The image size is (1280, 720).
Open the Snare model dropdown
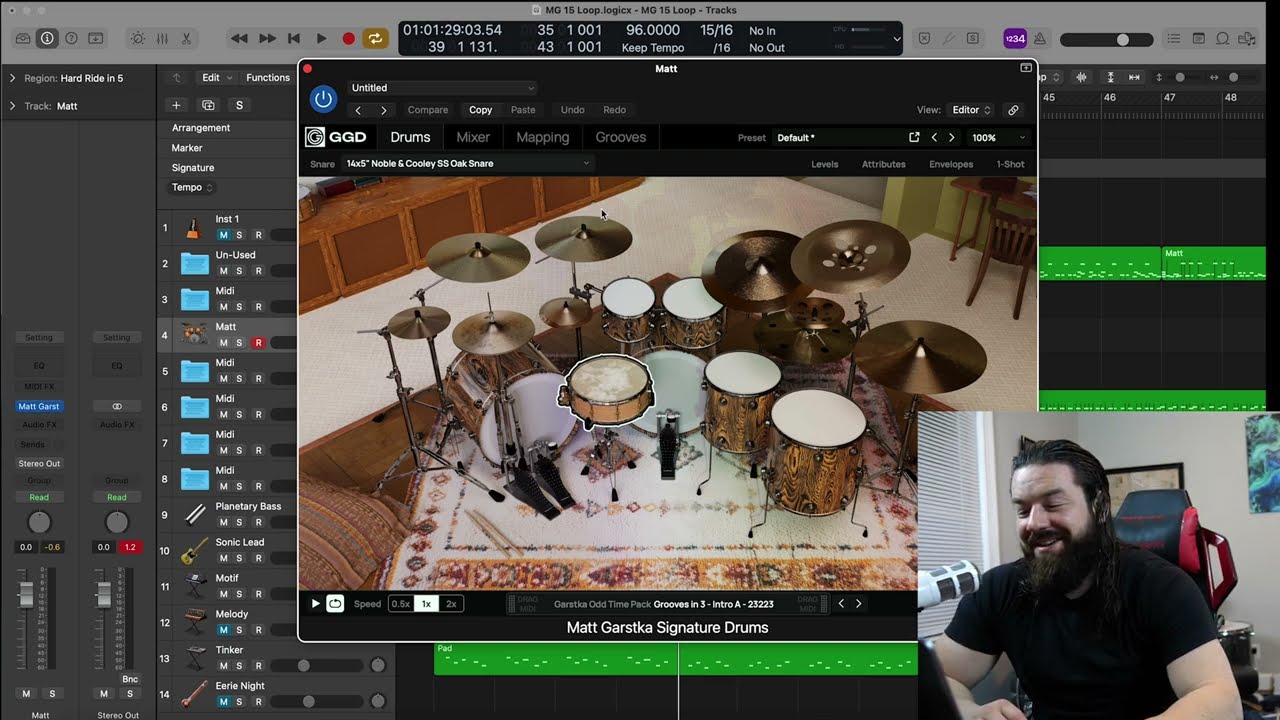tap(467, 163)
